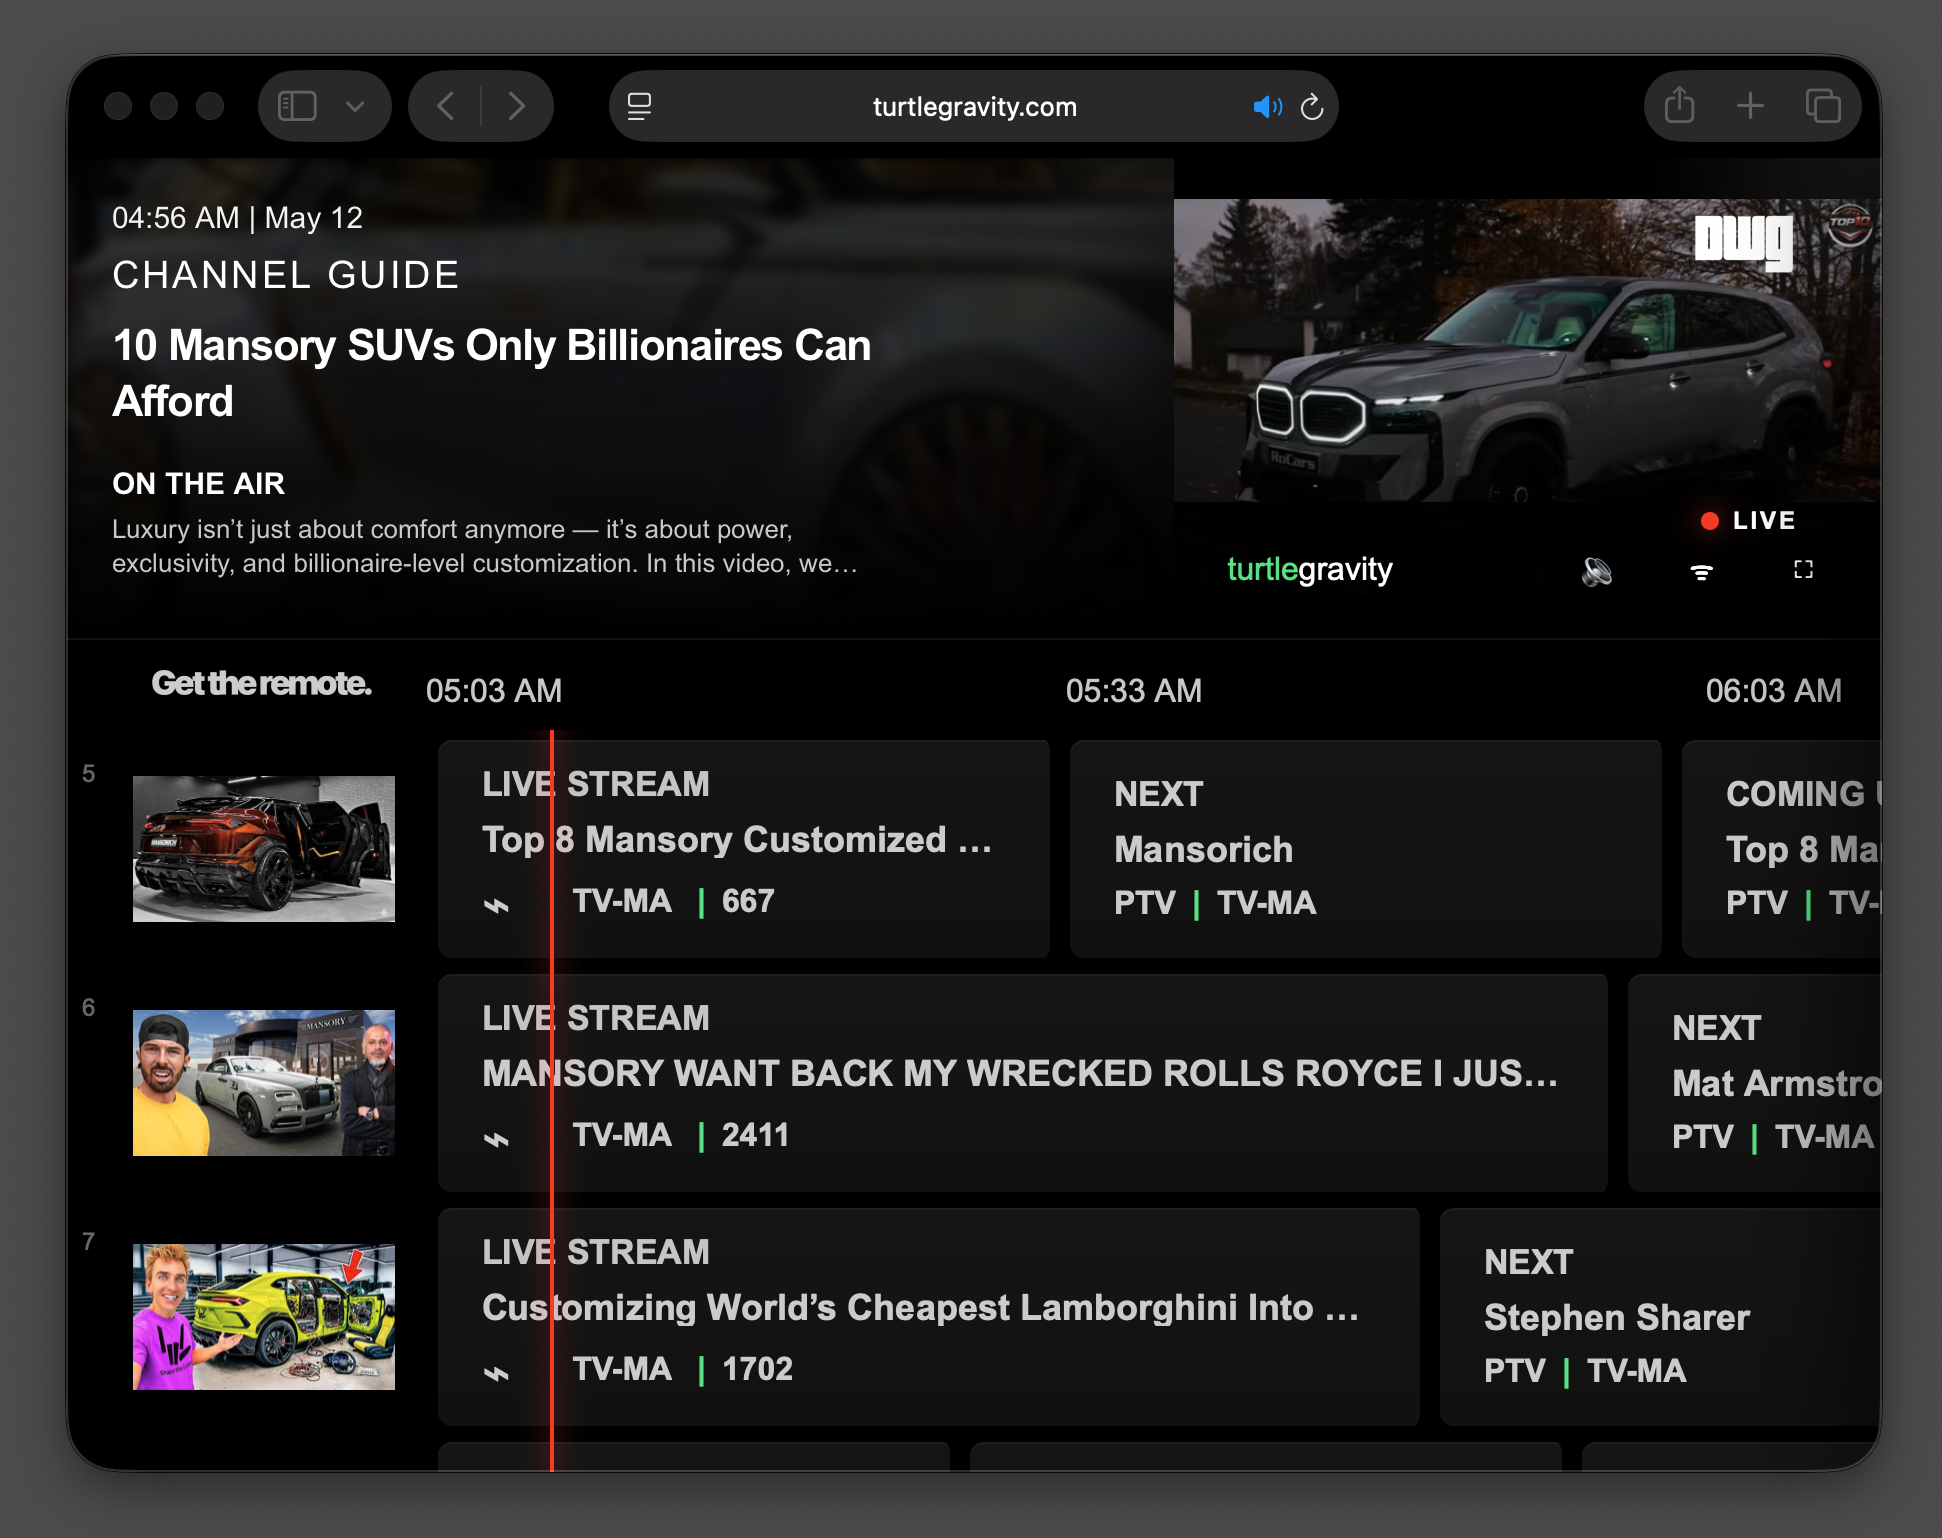Image resolution: width=1942 pixels, height=1538 pixels.
Task: Go forward to the next page
Action: (516, 106)
